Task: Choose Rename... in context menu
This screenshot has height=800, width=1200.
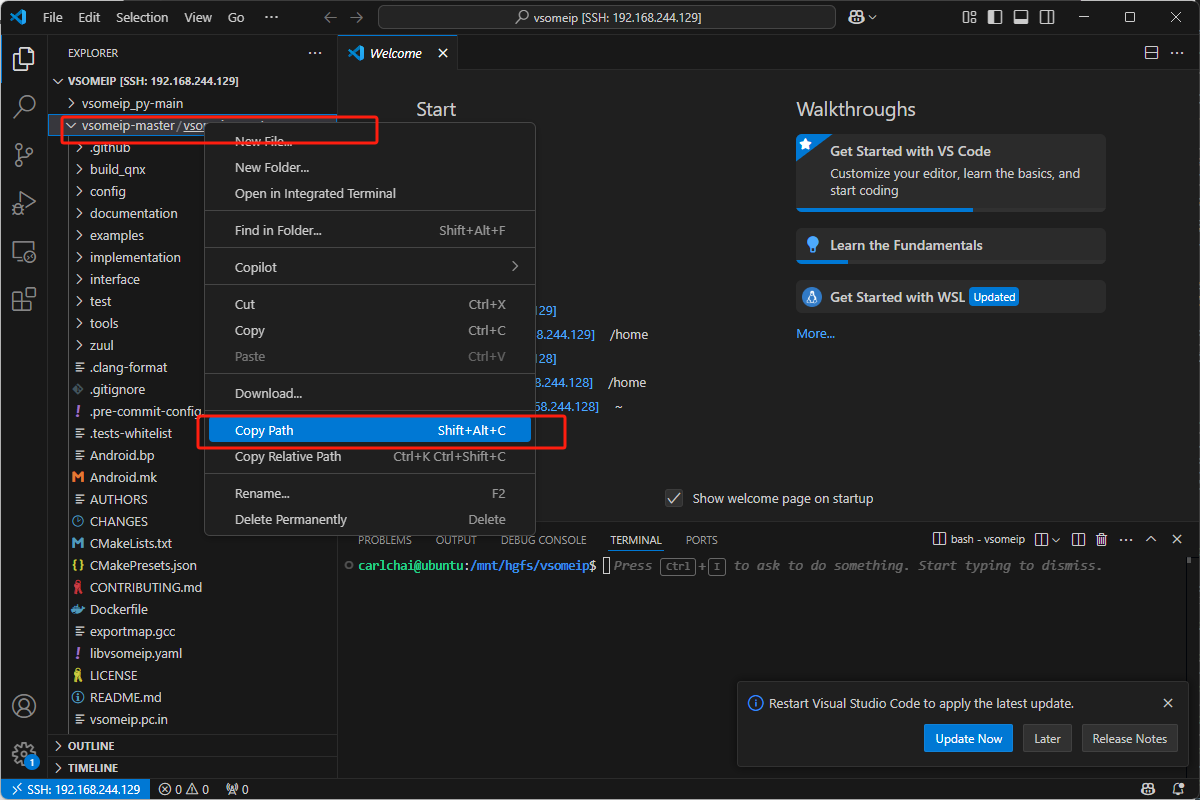Action: (370, 493)
